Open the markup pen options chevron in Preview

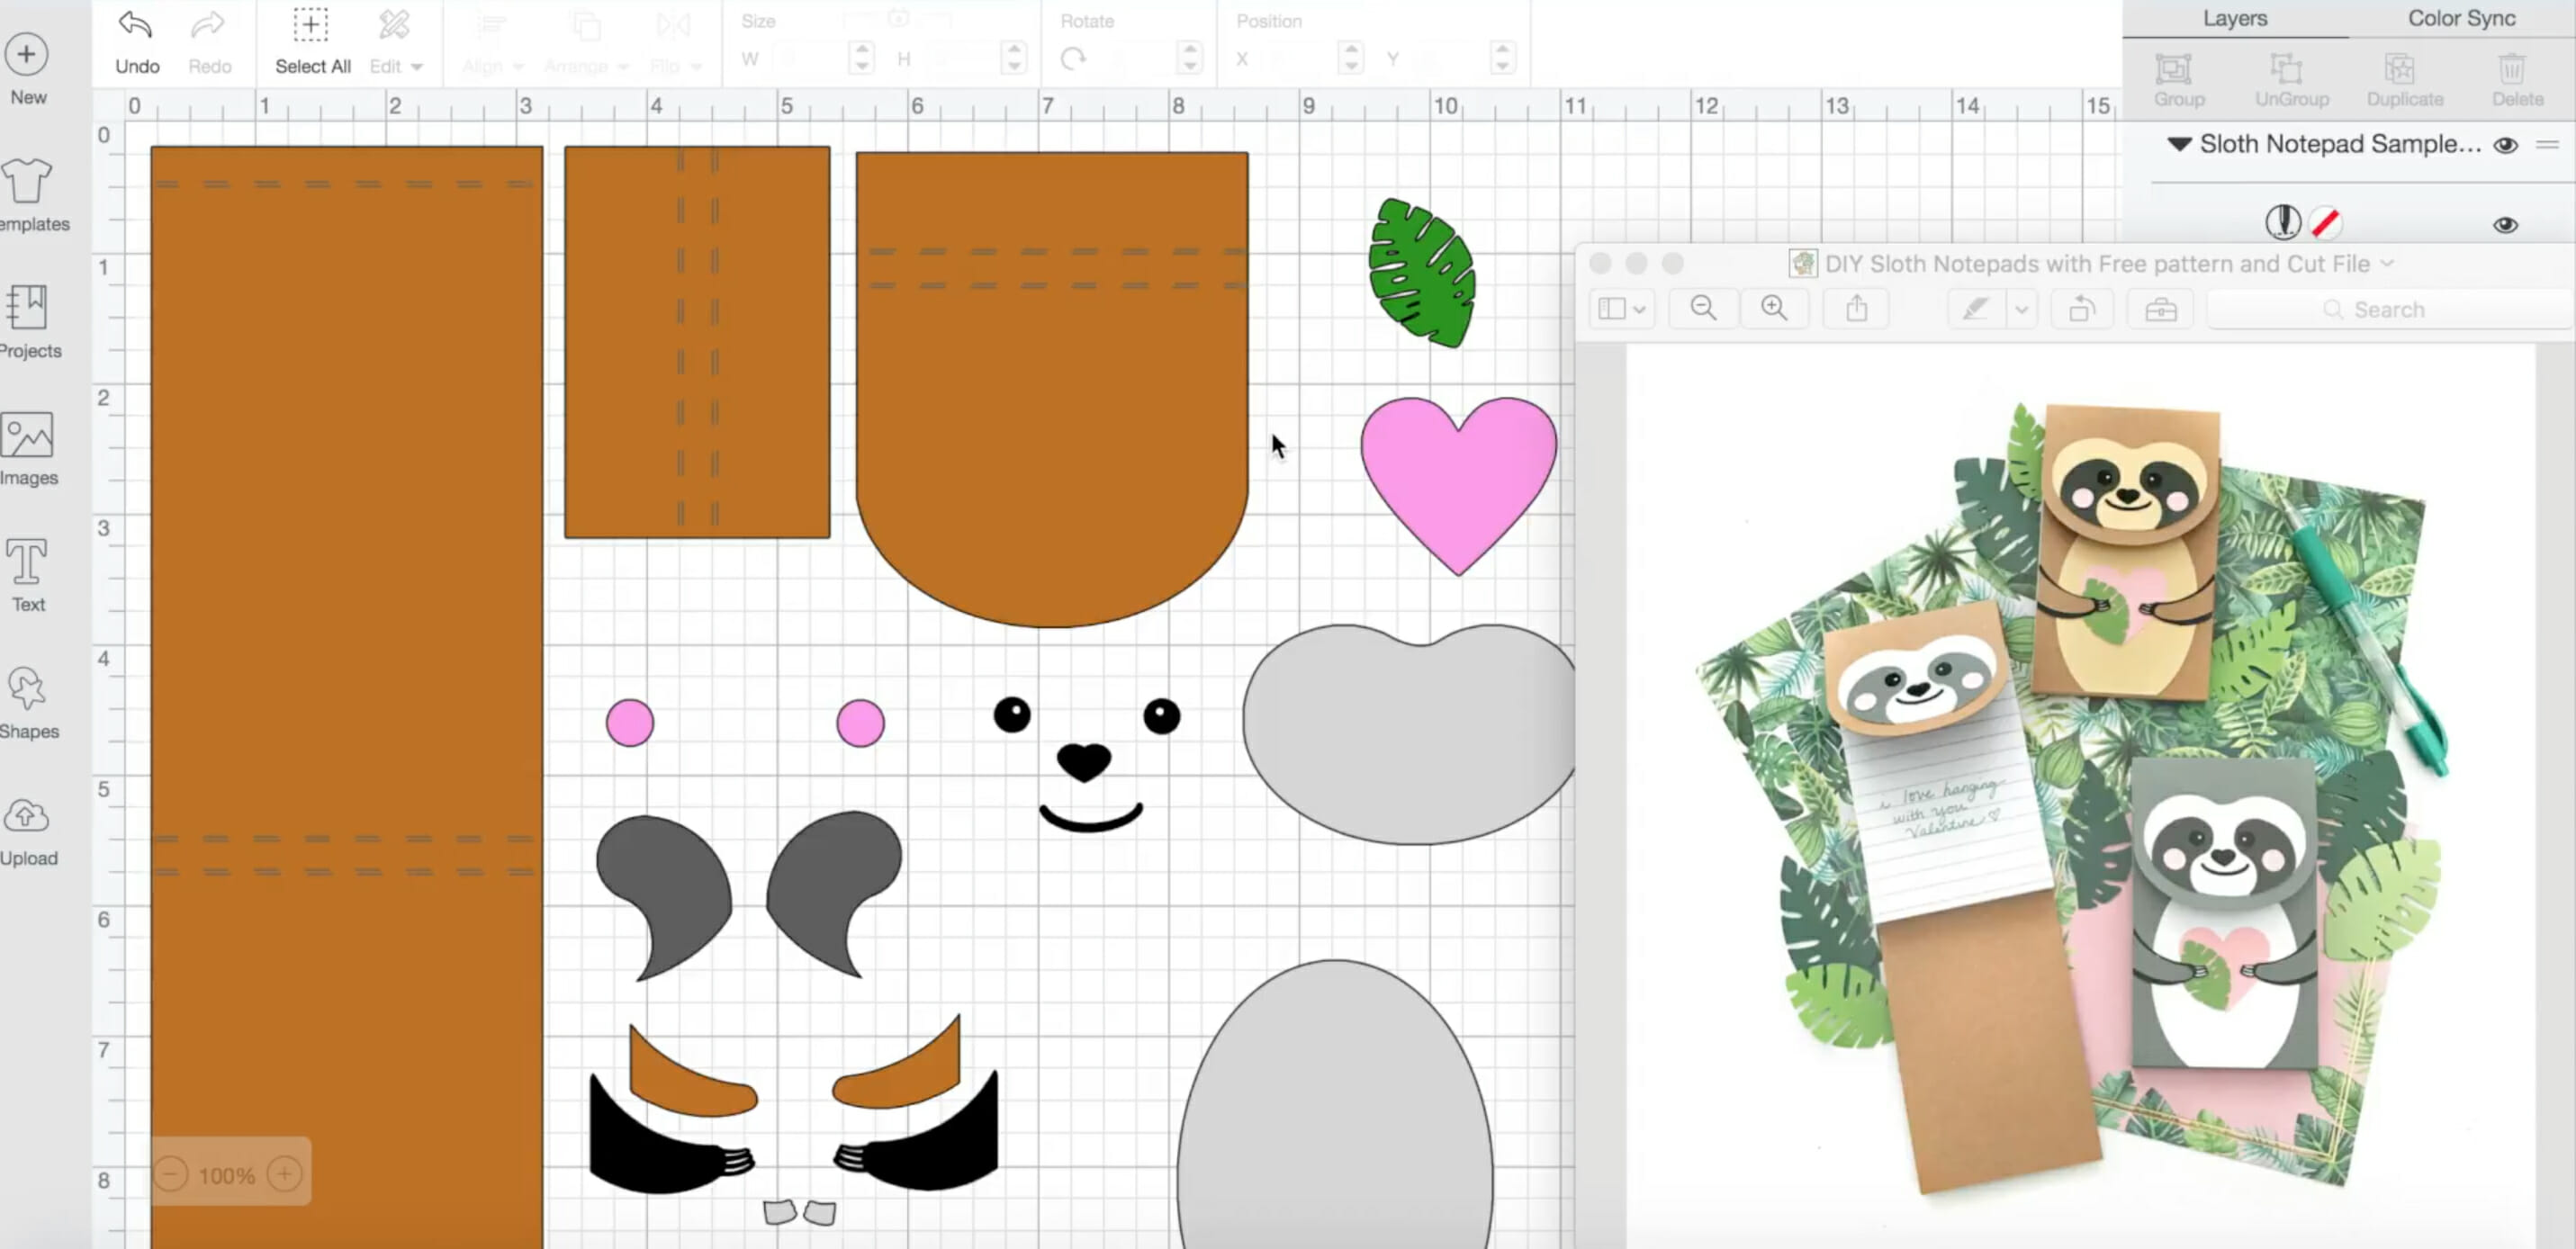(2021, 309)
